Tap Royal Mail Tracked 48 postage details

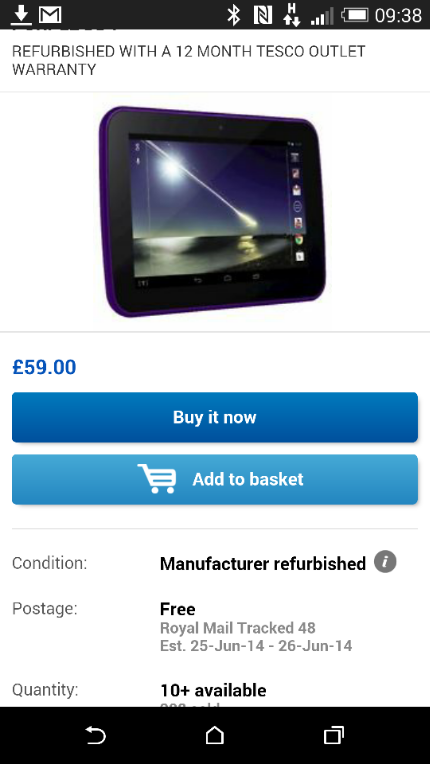coord(238,628)
